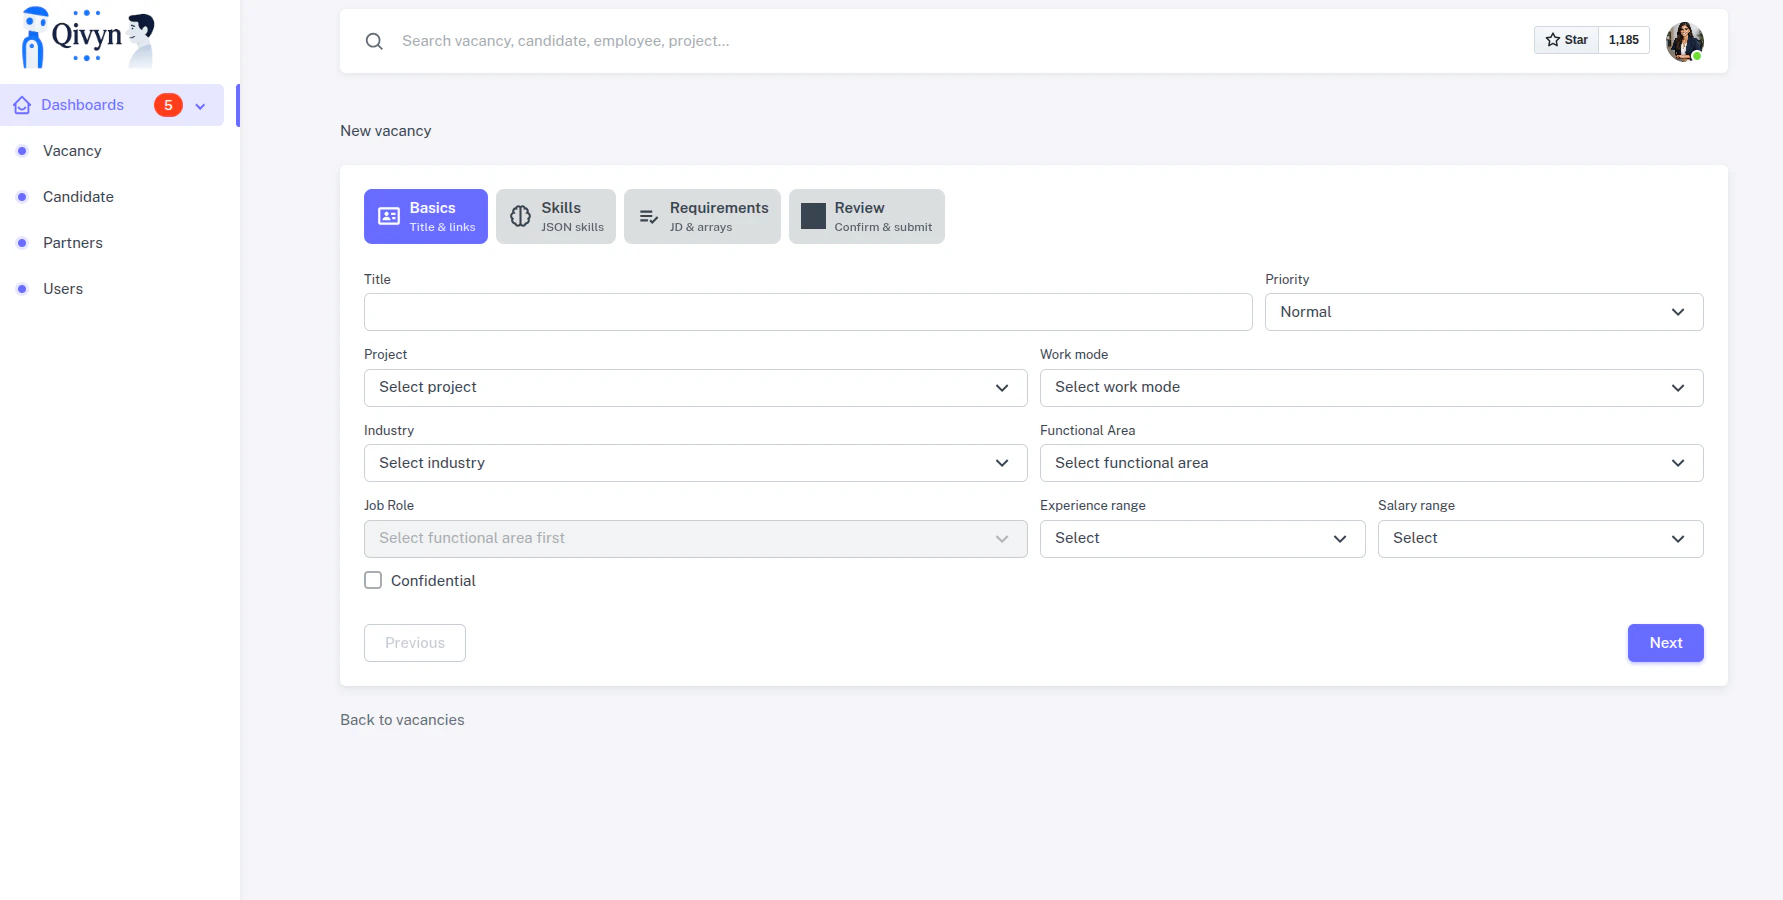Switch to the Review tab
1783x900 pixels.
(x=867, y=216)
